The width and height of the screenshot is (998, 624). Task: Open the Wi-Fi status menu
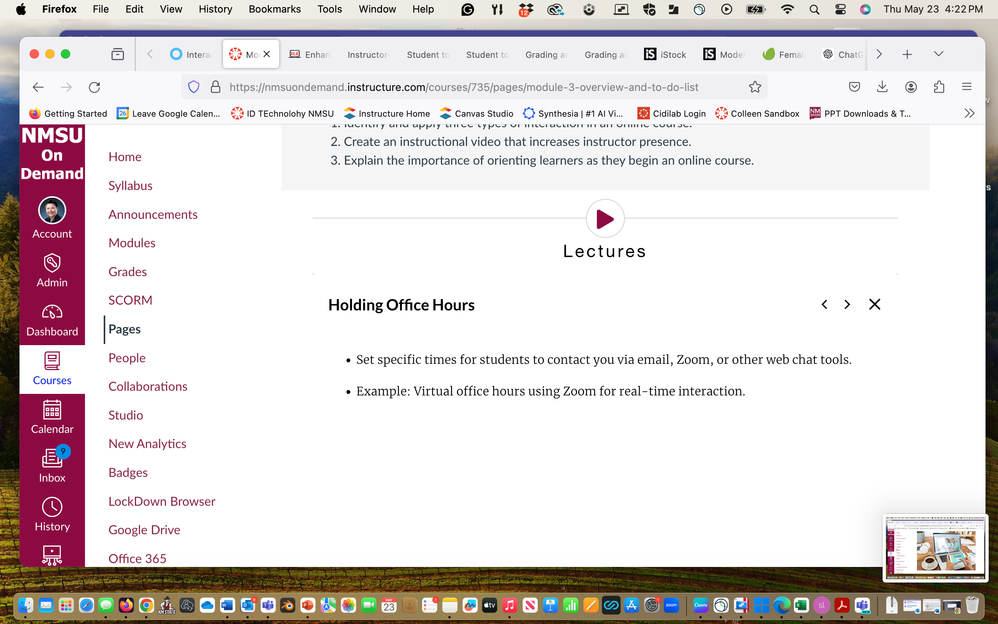coord(787,9)
